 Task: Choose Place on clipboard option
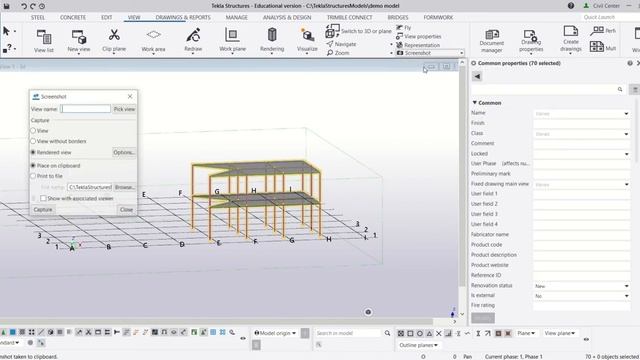pos(33,166)
